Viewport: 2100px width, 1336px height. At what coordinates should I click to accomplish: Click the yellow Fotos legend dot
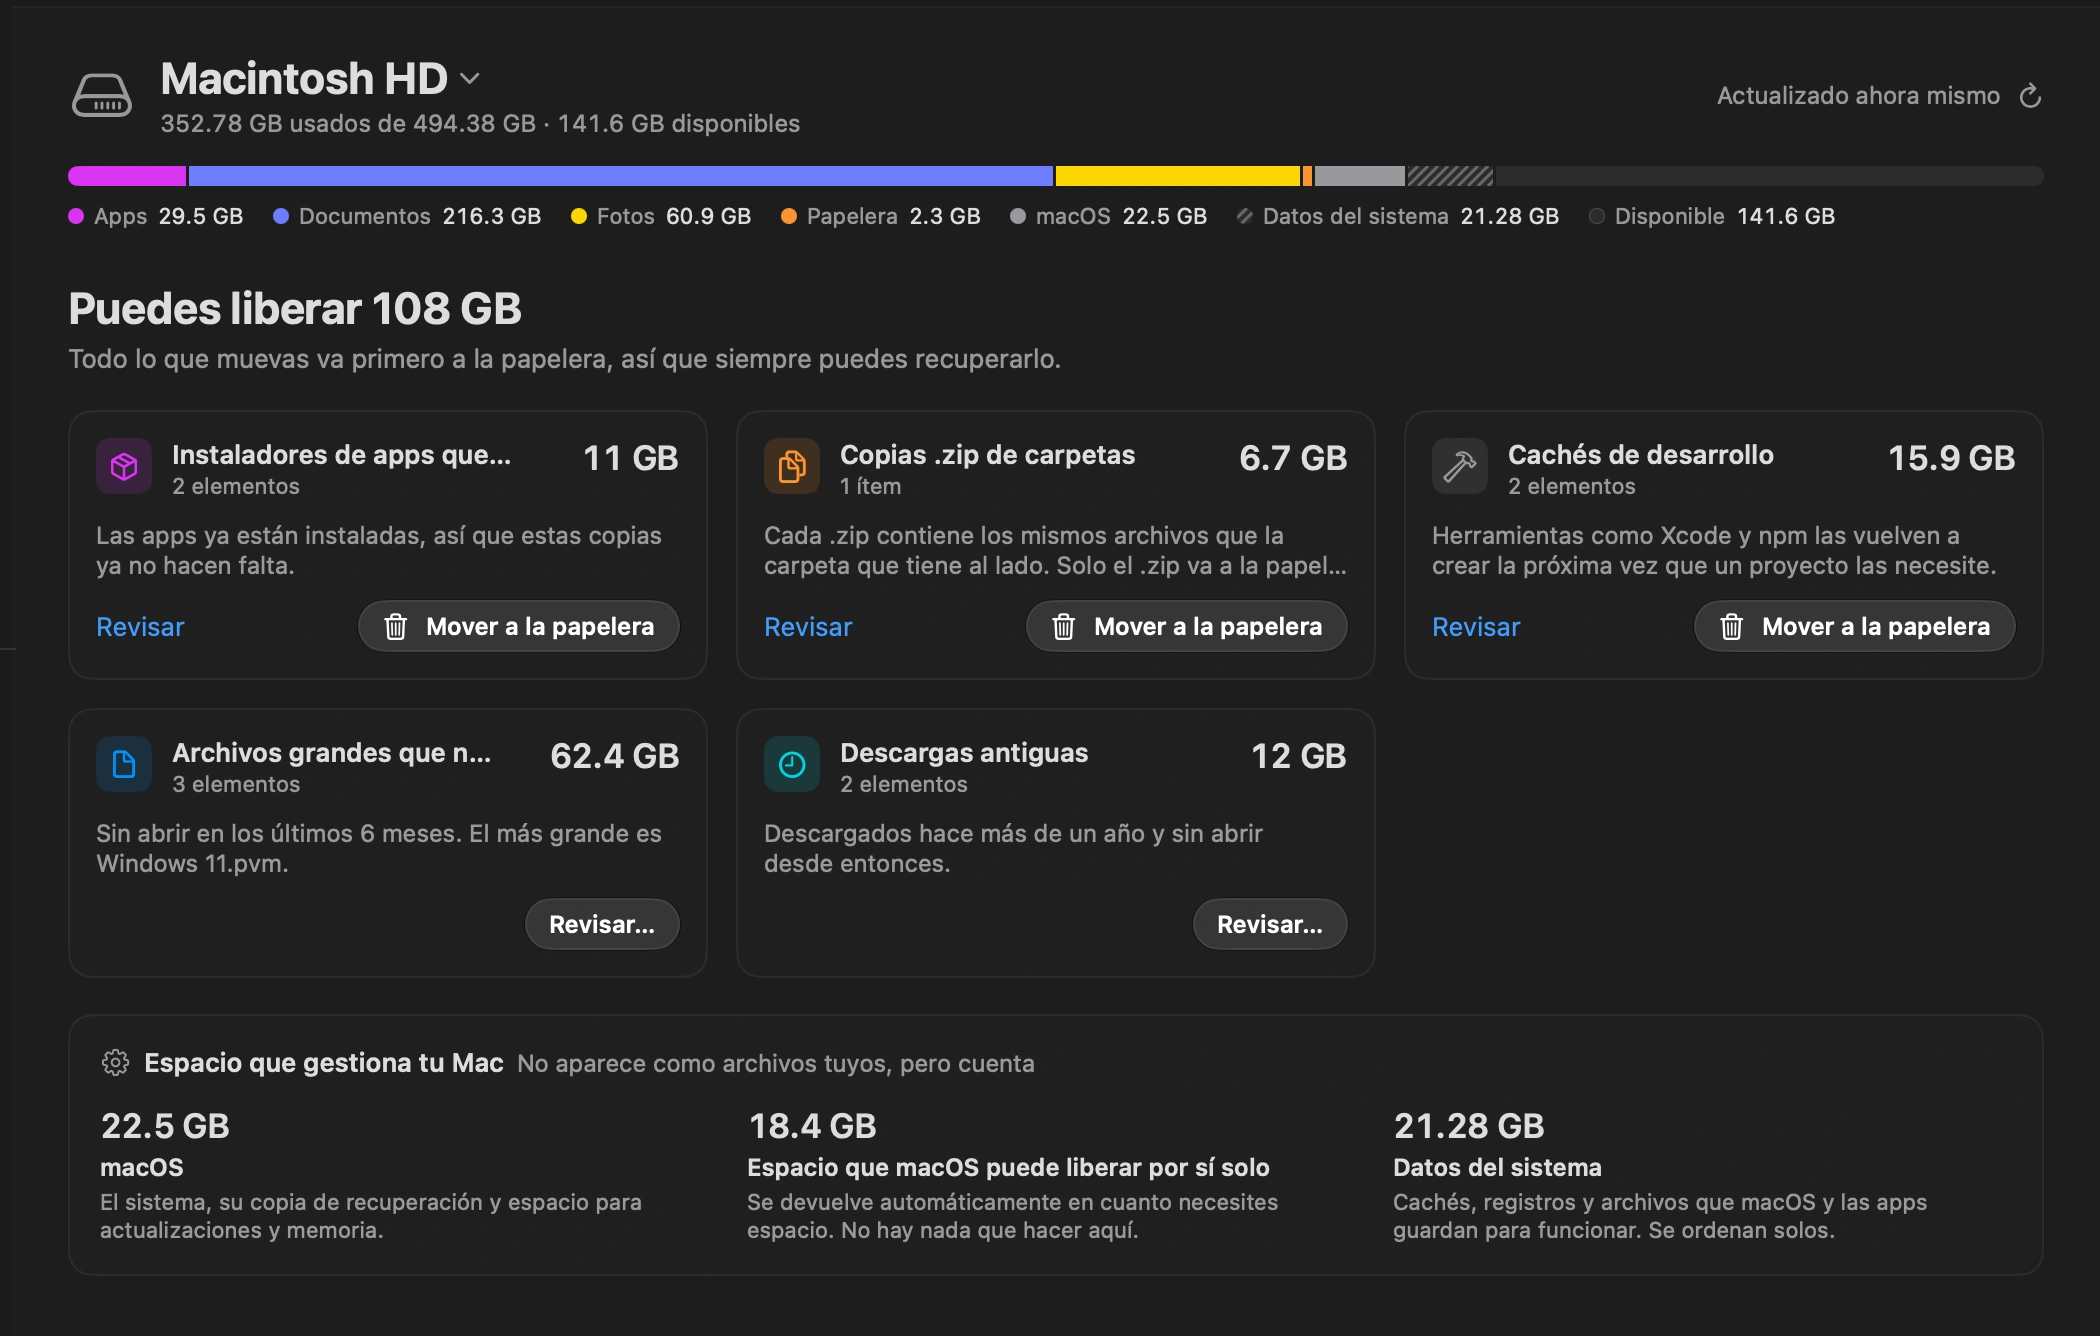[578, 216]
